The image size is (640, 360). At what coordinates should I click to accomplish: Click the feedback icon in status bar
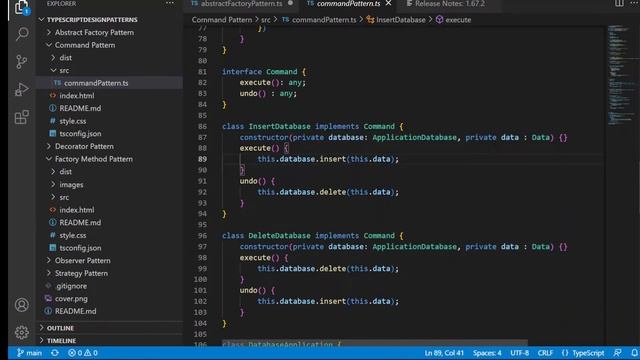point(618,353)
